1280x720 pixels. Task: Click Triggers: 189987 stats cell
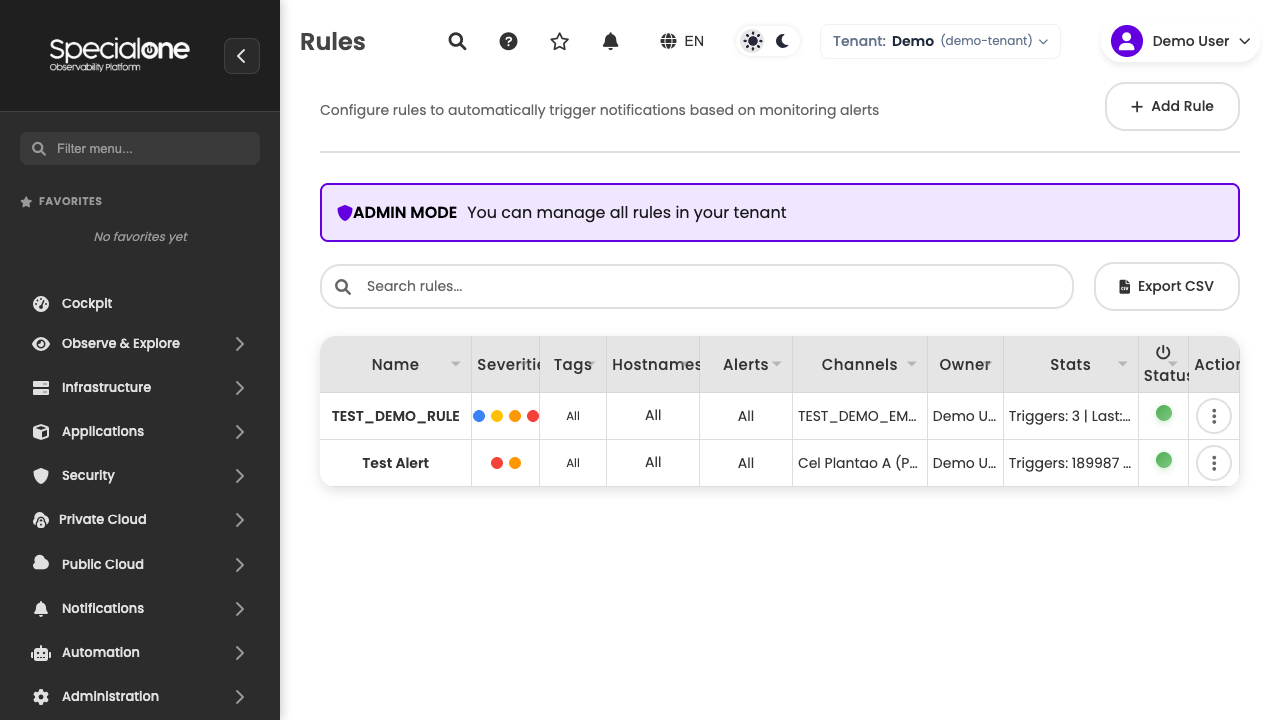coord(1071,463)
